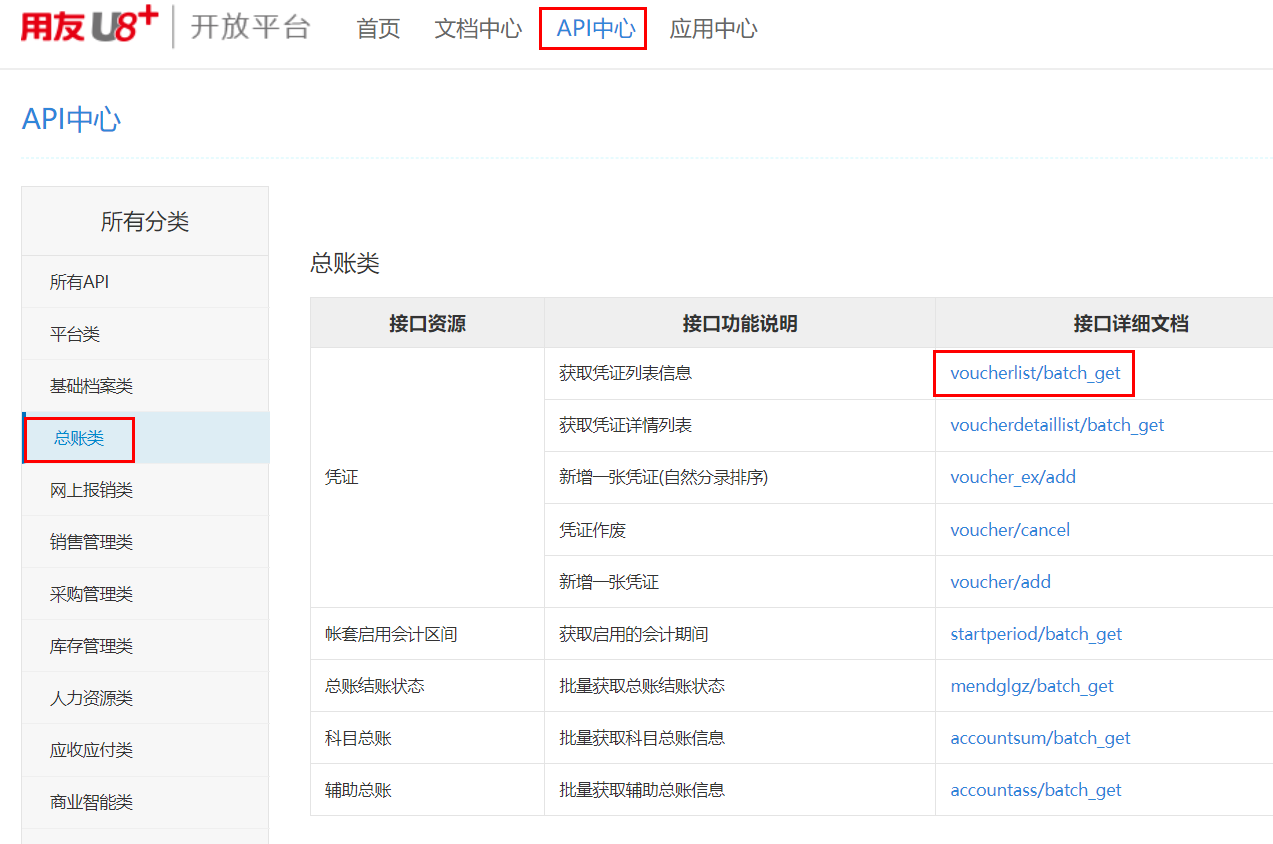Open the accountsum/batch_get API link
The height and width of the screenshot is (844, 1273).
(1040, 738)
